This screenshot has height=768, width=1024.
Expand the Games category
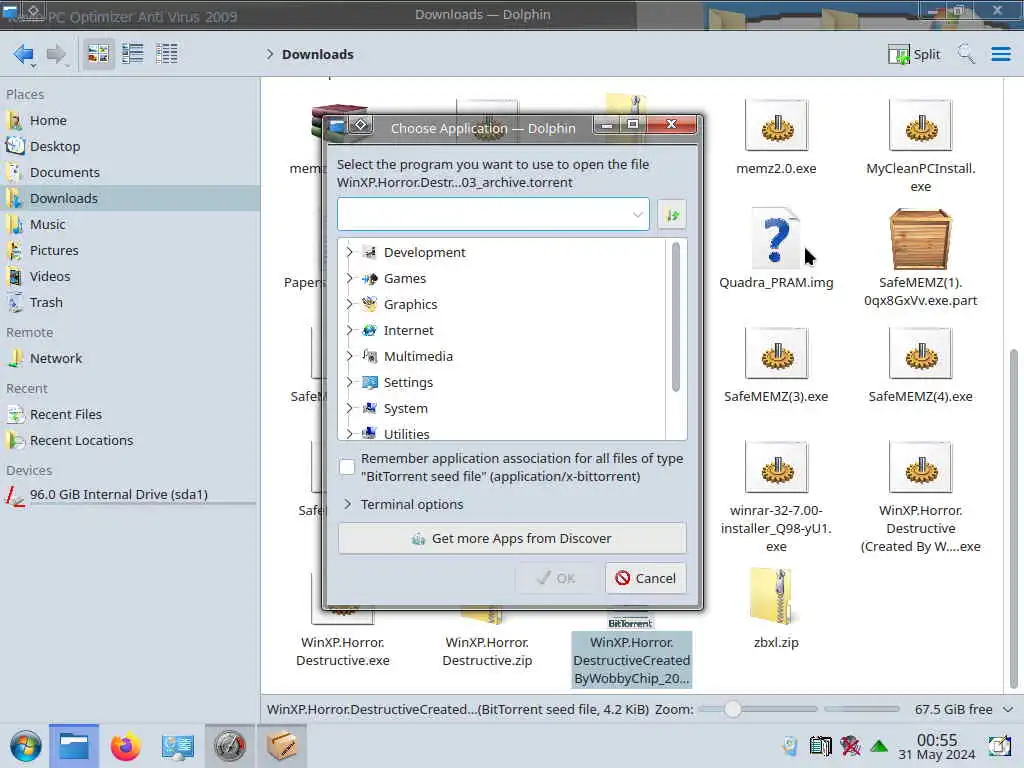click(349, 278)
